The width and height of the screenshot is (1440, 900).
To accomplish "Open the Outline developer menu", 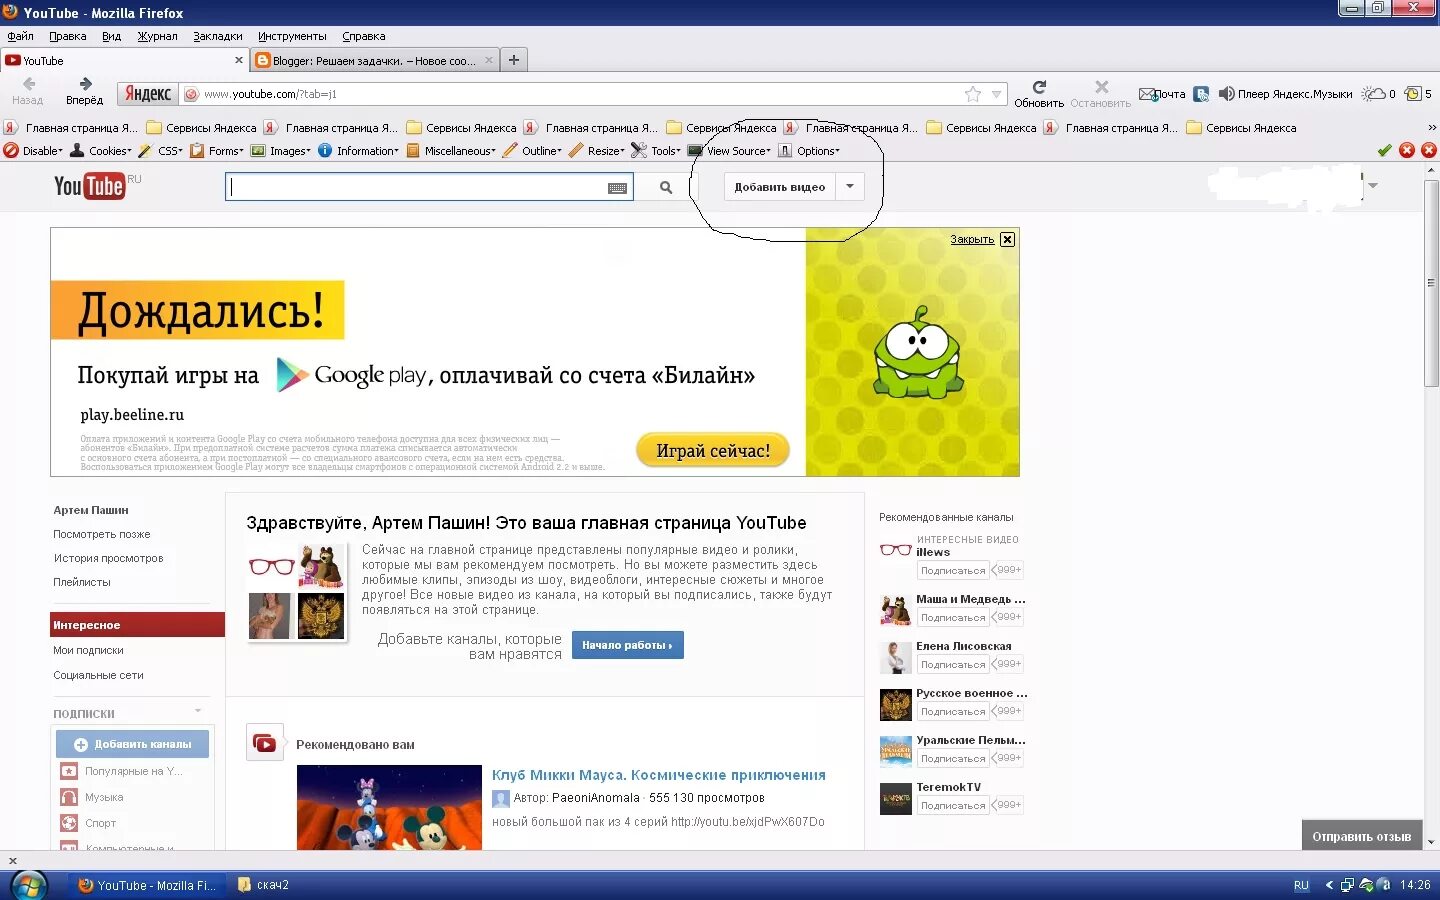I will pos(532,151).
